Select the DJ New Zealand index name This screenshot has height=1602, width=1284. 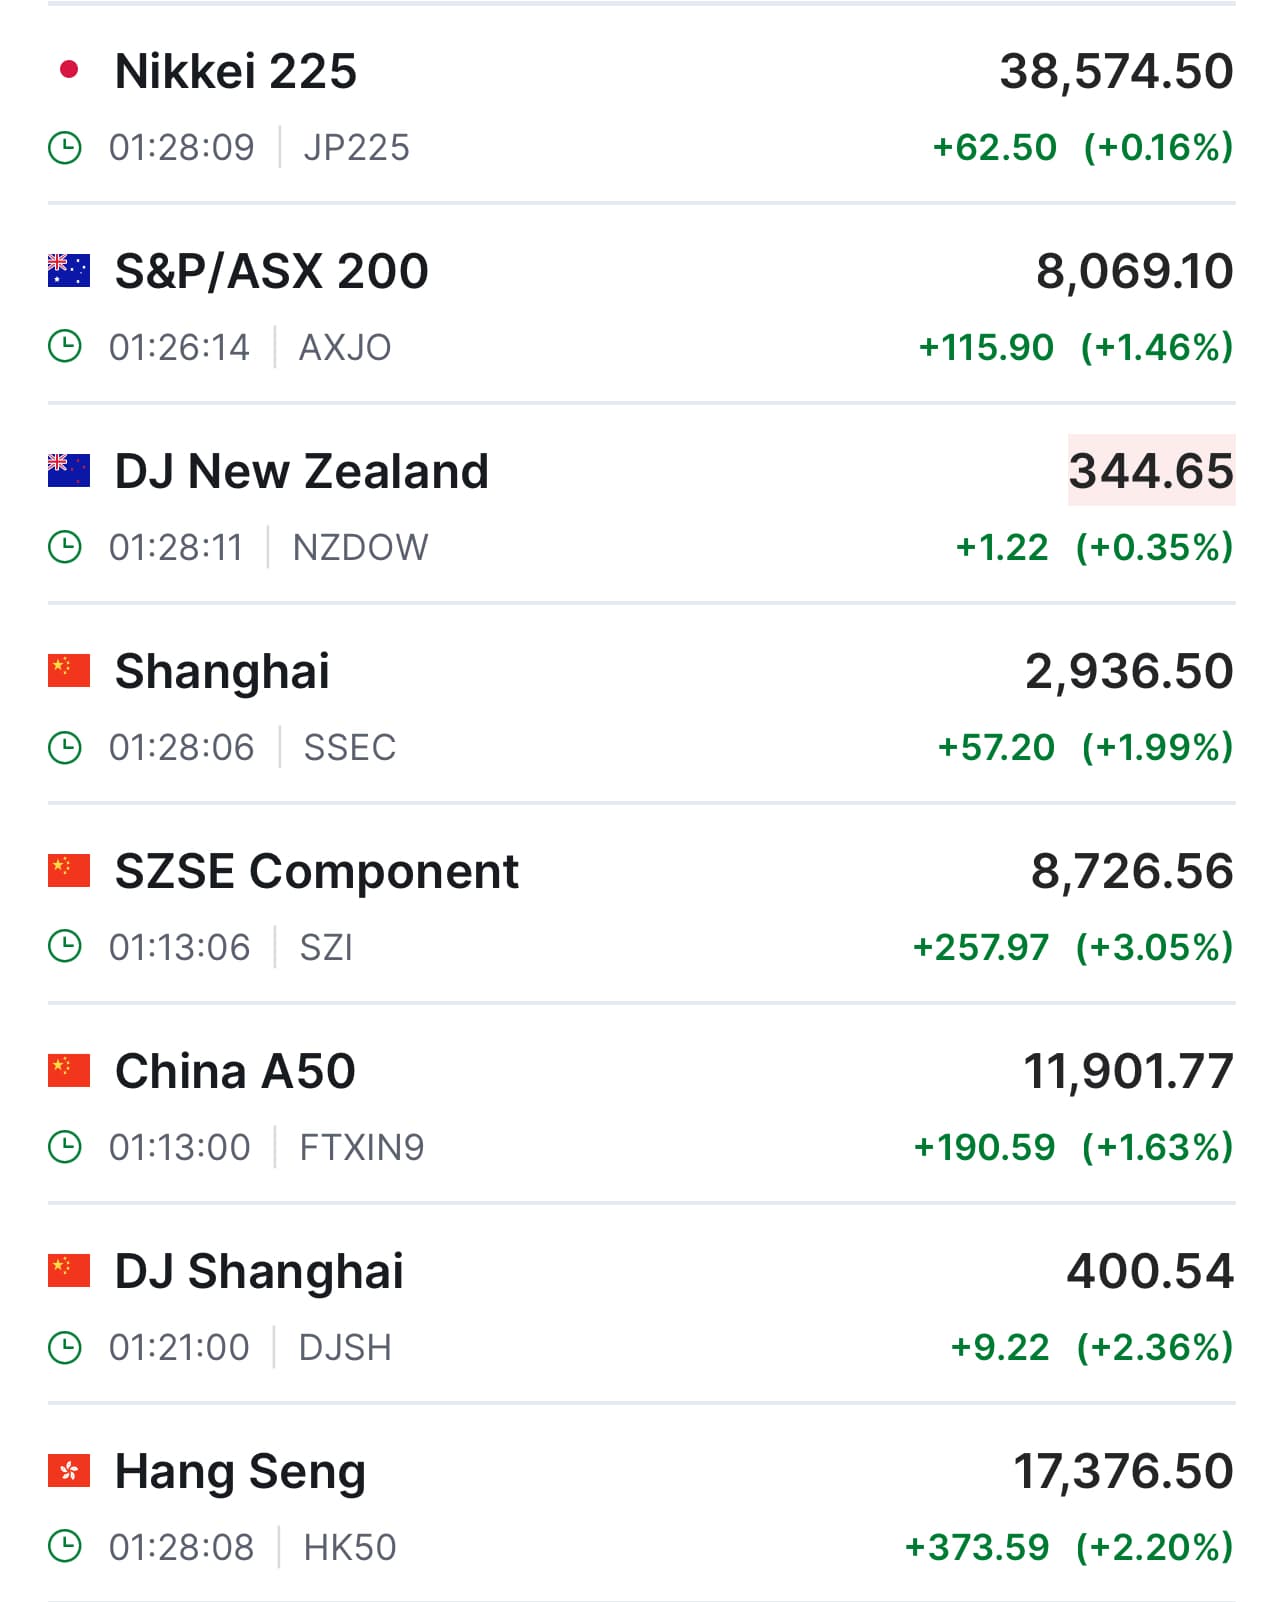pos(302,472)
